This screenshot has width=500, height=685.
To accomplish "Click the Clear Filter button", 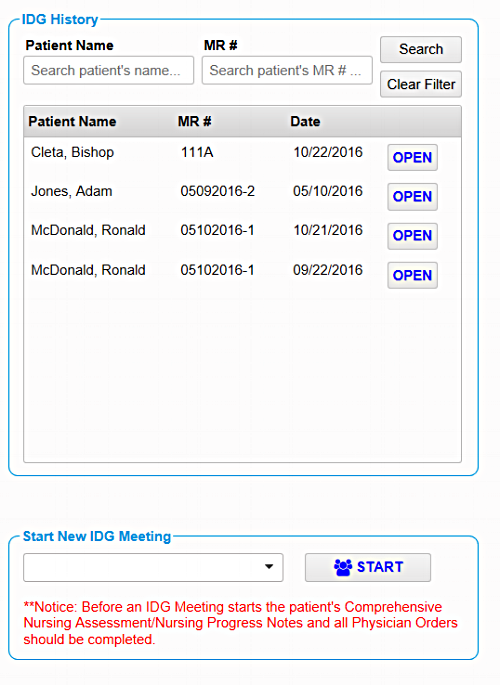I will click(x=421, y=84).
